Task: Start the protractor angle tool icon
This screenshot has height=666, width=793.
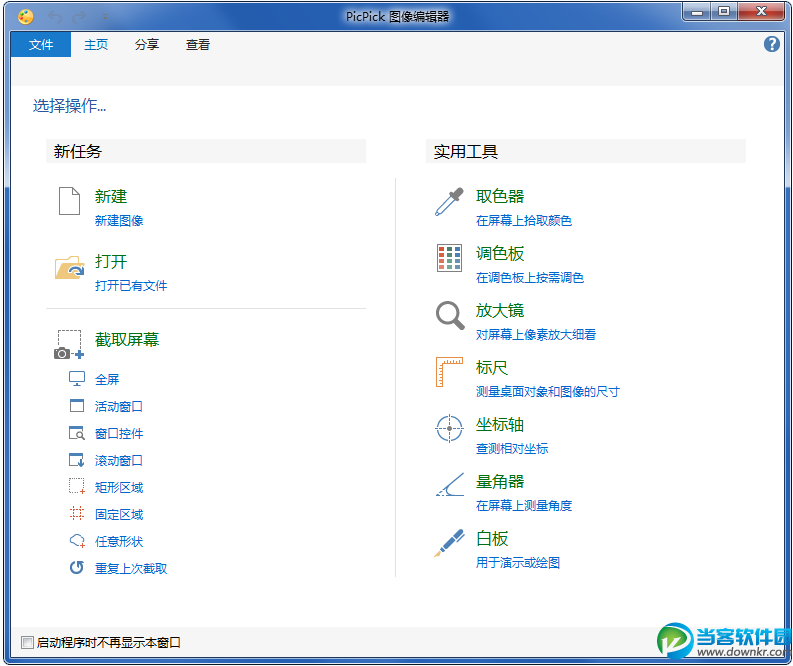Action: [449, 486]
